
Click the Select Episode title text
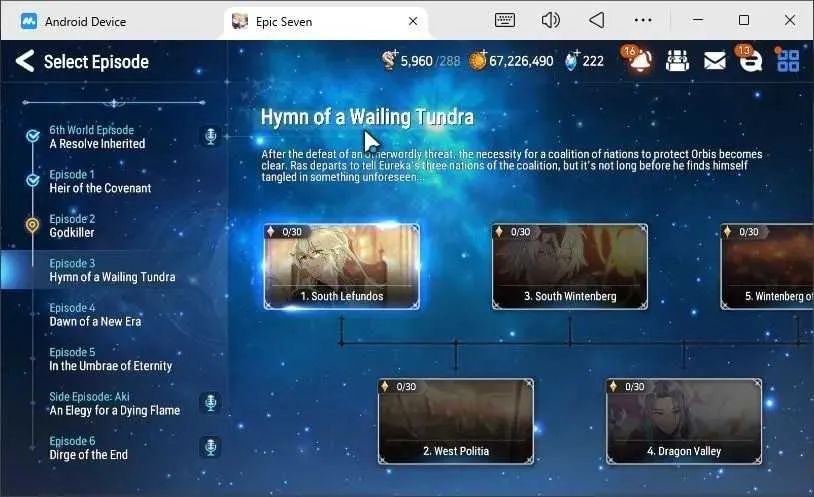(96, 62)
